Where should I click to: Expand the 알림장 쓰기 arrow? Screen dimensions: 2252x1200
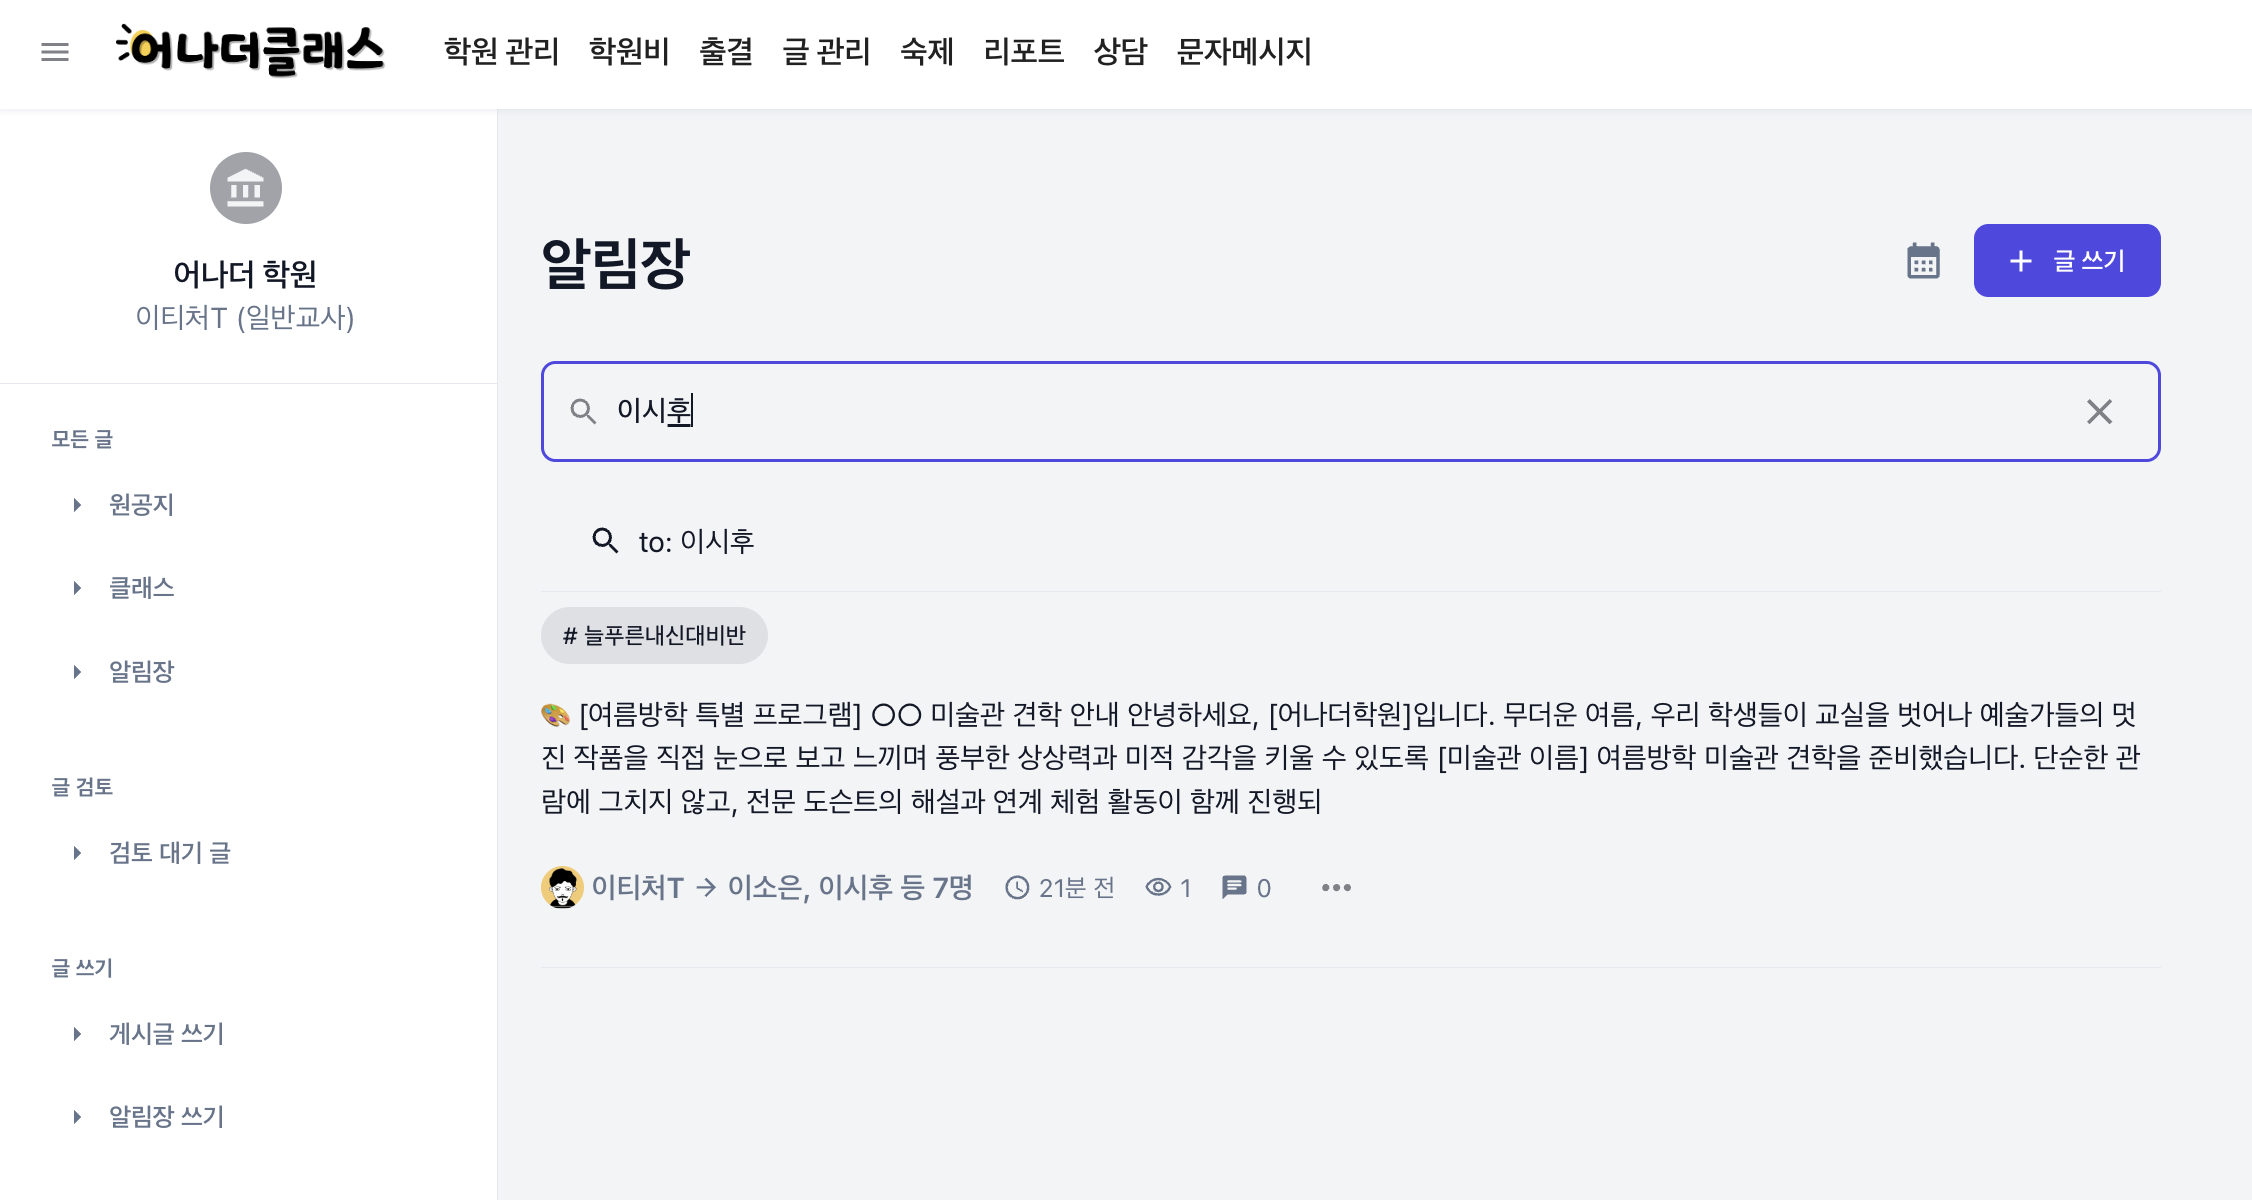click(x=77, y=1117)
